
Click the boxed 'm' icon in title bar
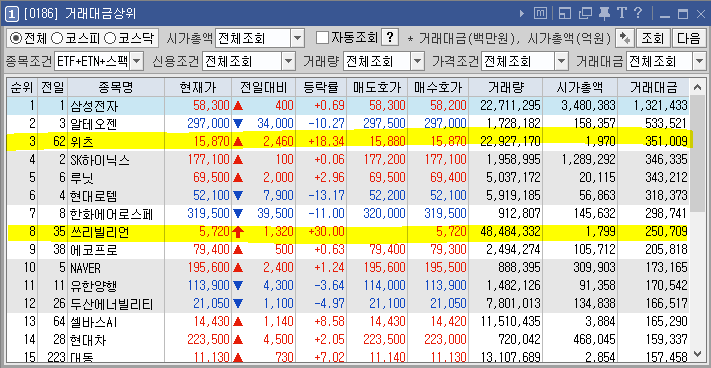pyautogui.click(x=540, y=14)
